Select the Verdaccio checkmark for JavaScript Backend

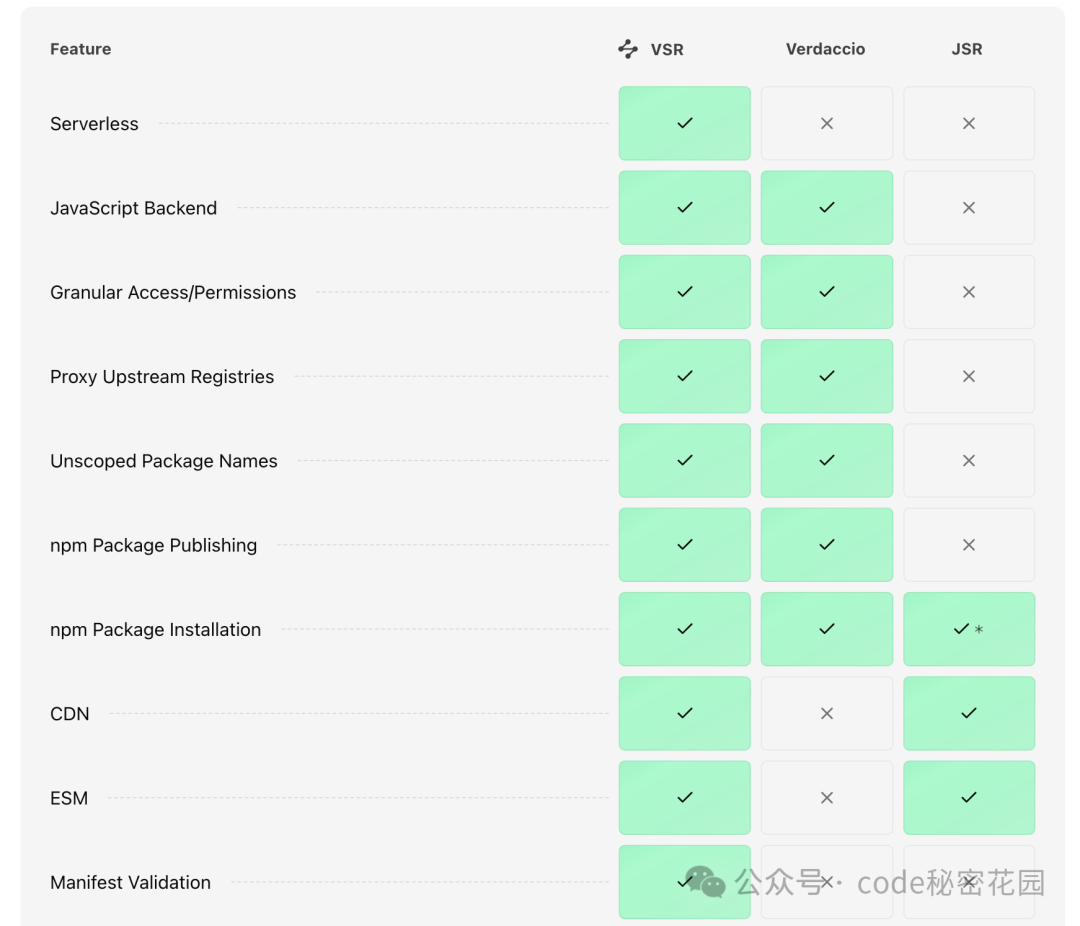tap(827, 207)
